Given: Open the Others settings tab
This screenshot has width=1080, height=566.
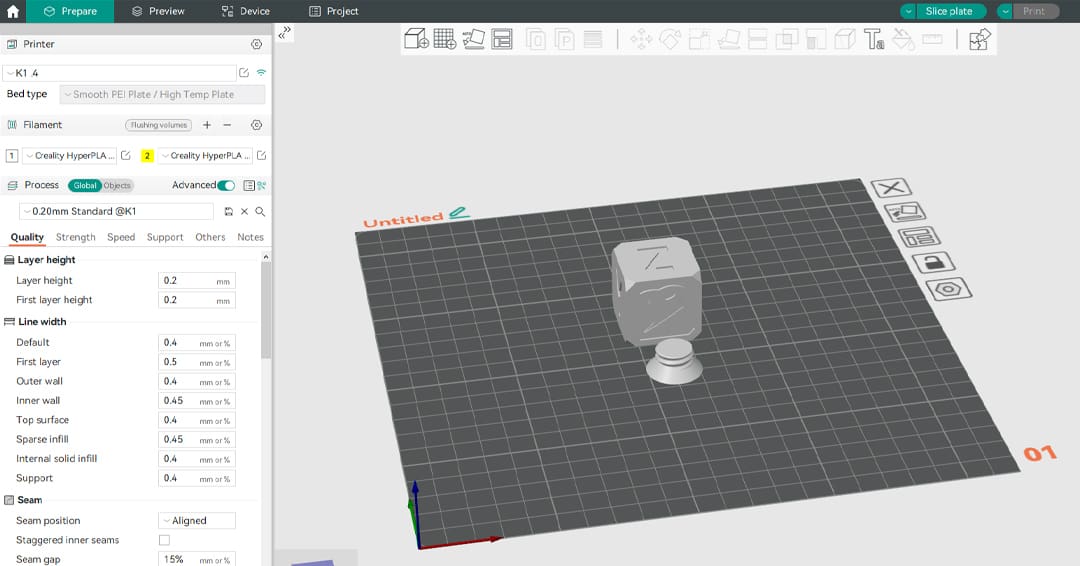Looking at the screenshot, I should click(x=210, y=237).
